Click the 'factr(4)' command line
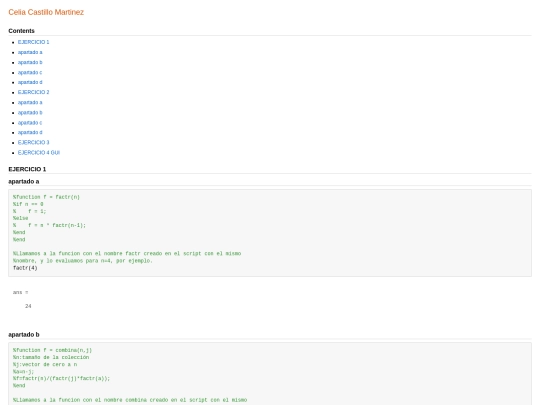 coord(25,268)
